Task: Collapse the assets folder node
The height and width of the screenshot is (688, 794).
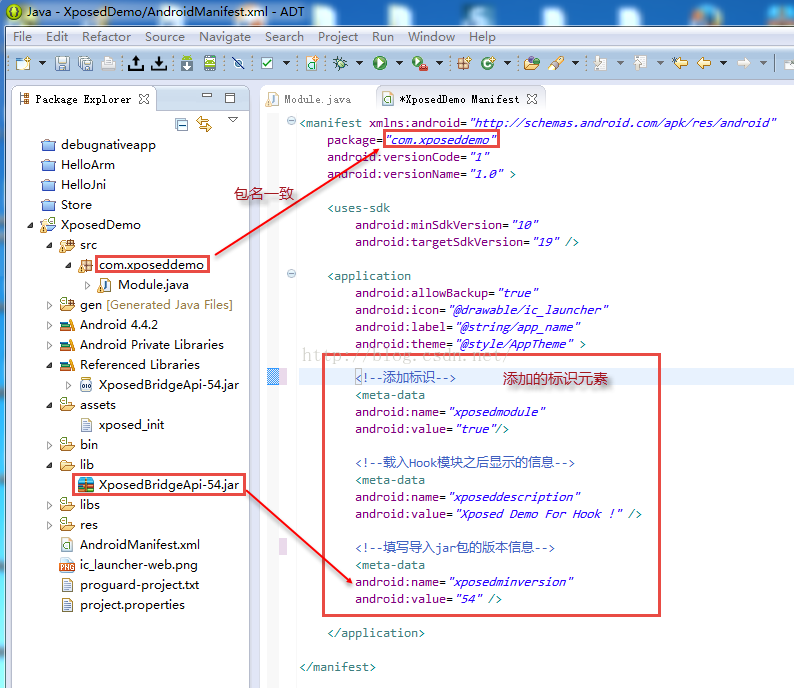Action: 49,406
